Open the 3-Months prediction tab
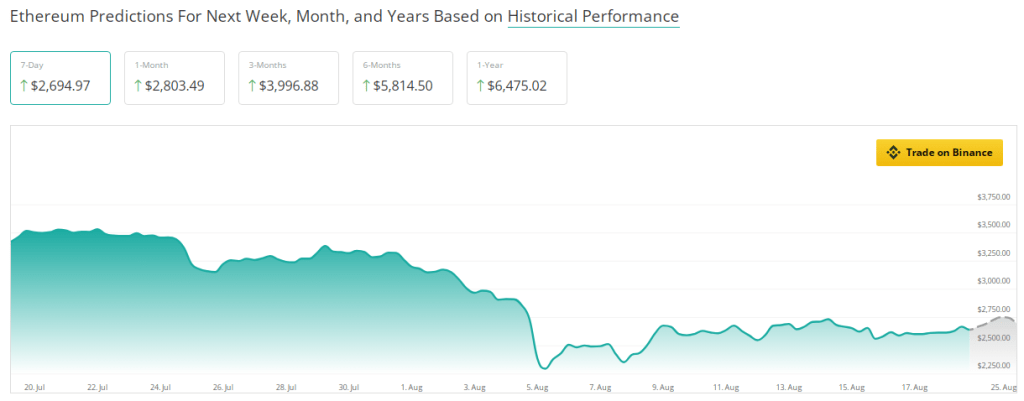Viewport: 1024px width, 401px height. pyautogui.click(x=289, y=78)
